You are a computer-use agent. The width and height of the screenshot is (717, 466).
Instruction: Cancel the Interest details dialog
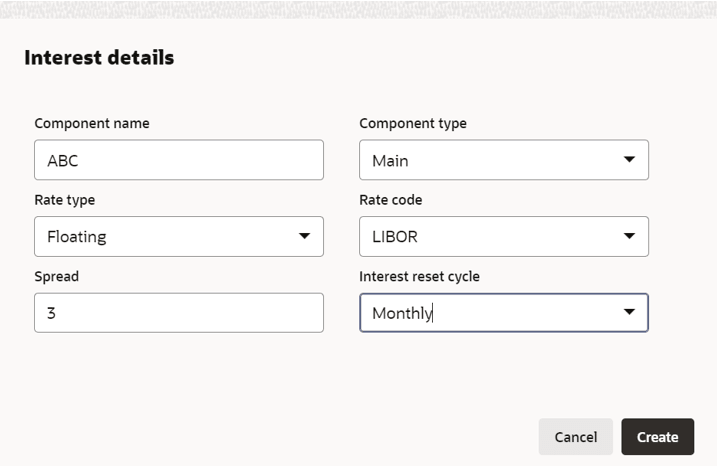tap(576, 437)
